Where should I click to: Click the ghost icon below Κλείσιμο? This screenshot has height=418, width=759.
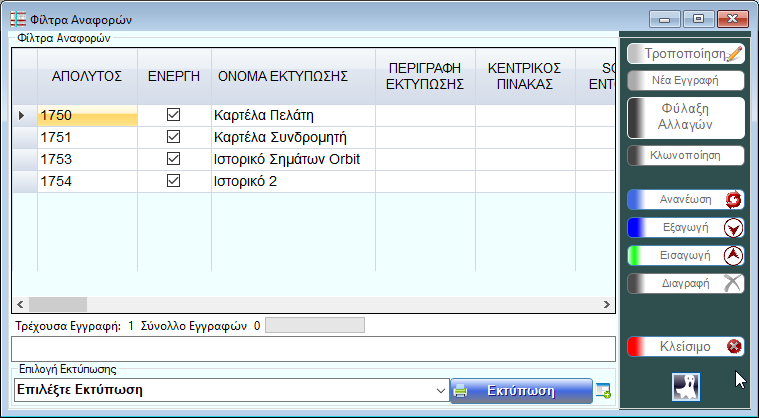tap(686, 385)
